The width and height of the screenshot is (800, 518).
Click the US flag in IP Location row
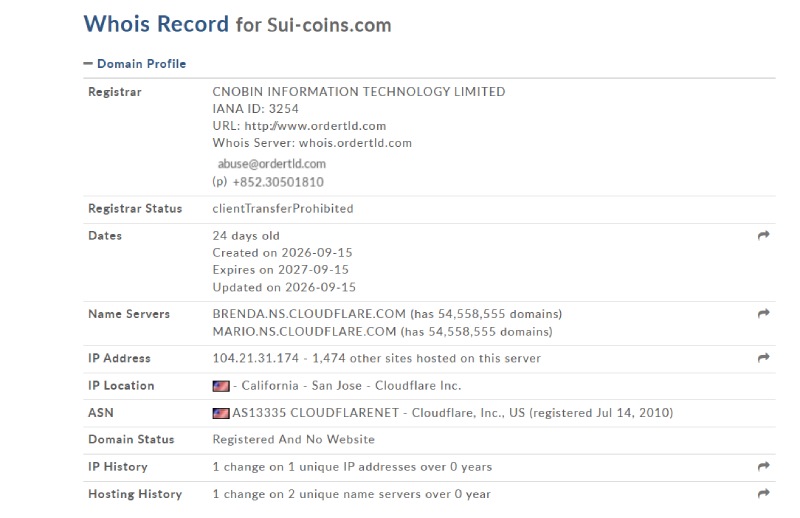221,386
